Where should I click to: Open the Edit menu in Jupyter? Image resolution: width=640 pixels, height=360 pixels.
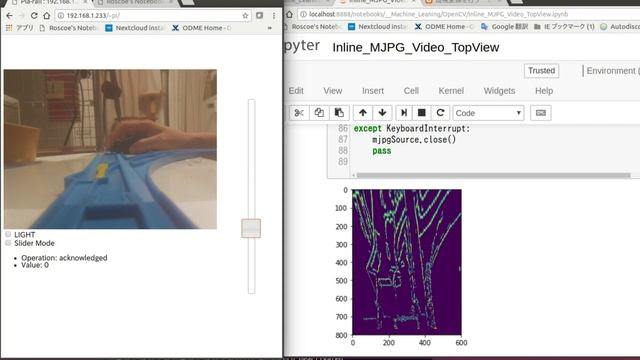coord(296,91)
